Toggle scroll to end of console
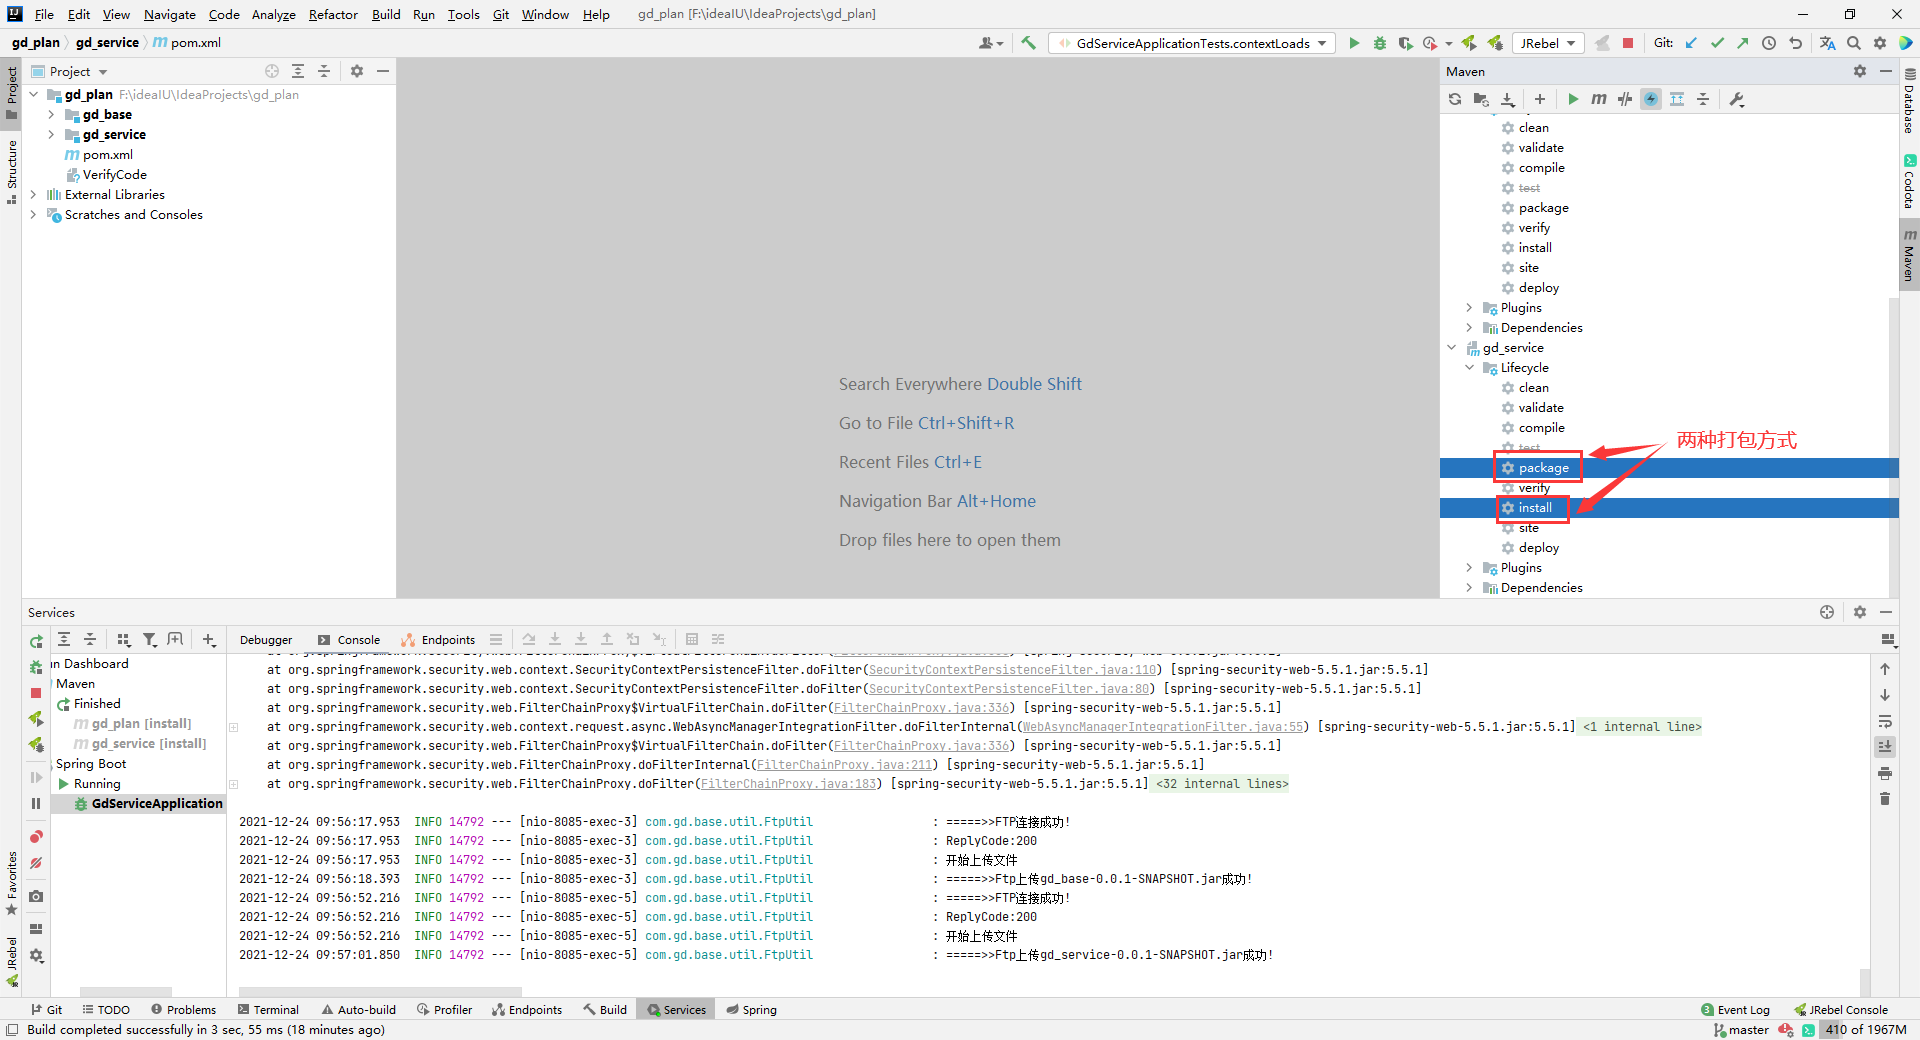1920x1040 pixels. tap(1885, 746)
